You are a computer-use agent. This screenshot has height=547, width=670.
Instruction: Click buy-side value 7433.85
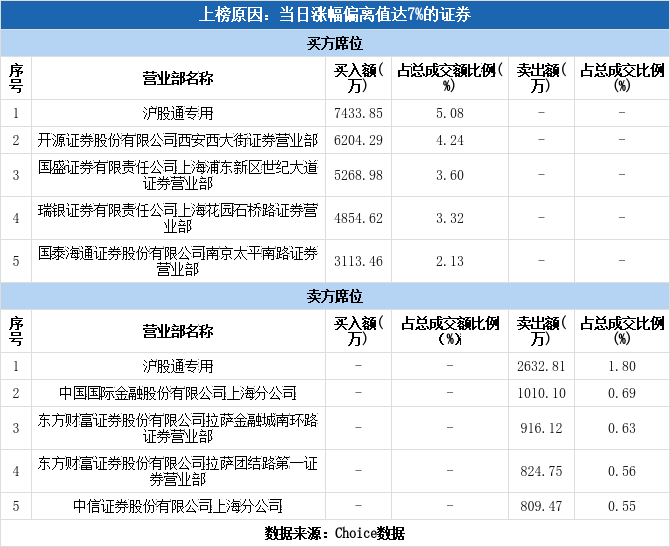(x=359, y=113)
